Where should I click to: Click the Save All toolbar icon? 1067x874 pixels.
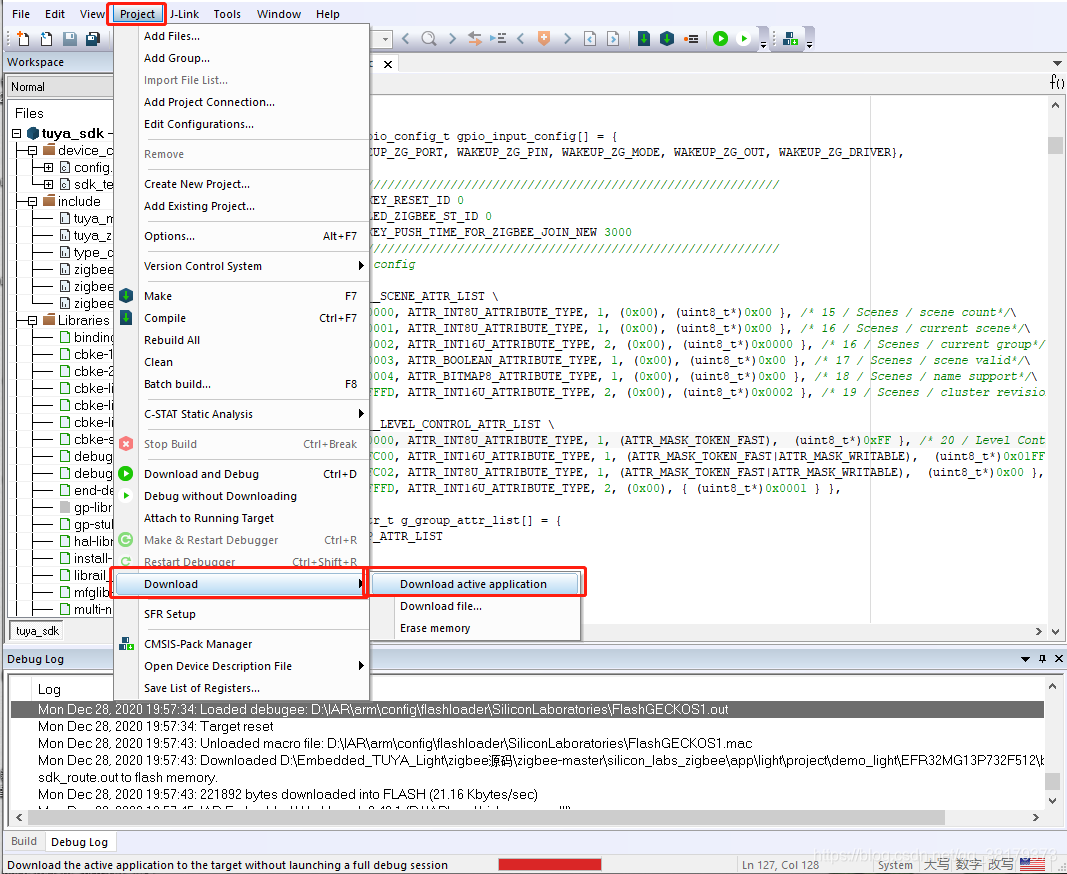tap(93, 39)
